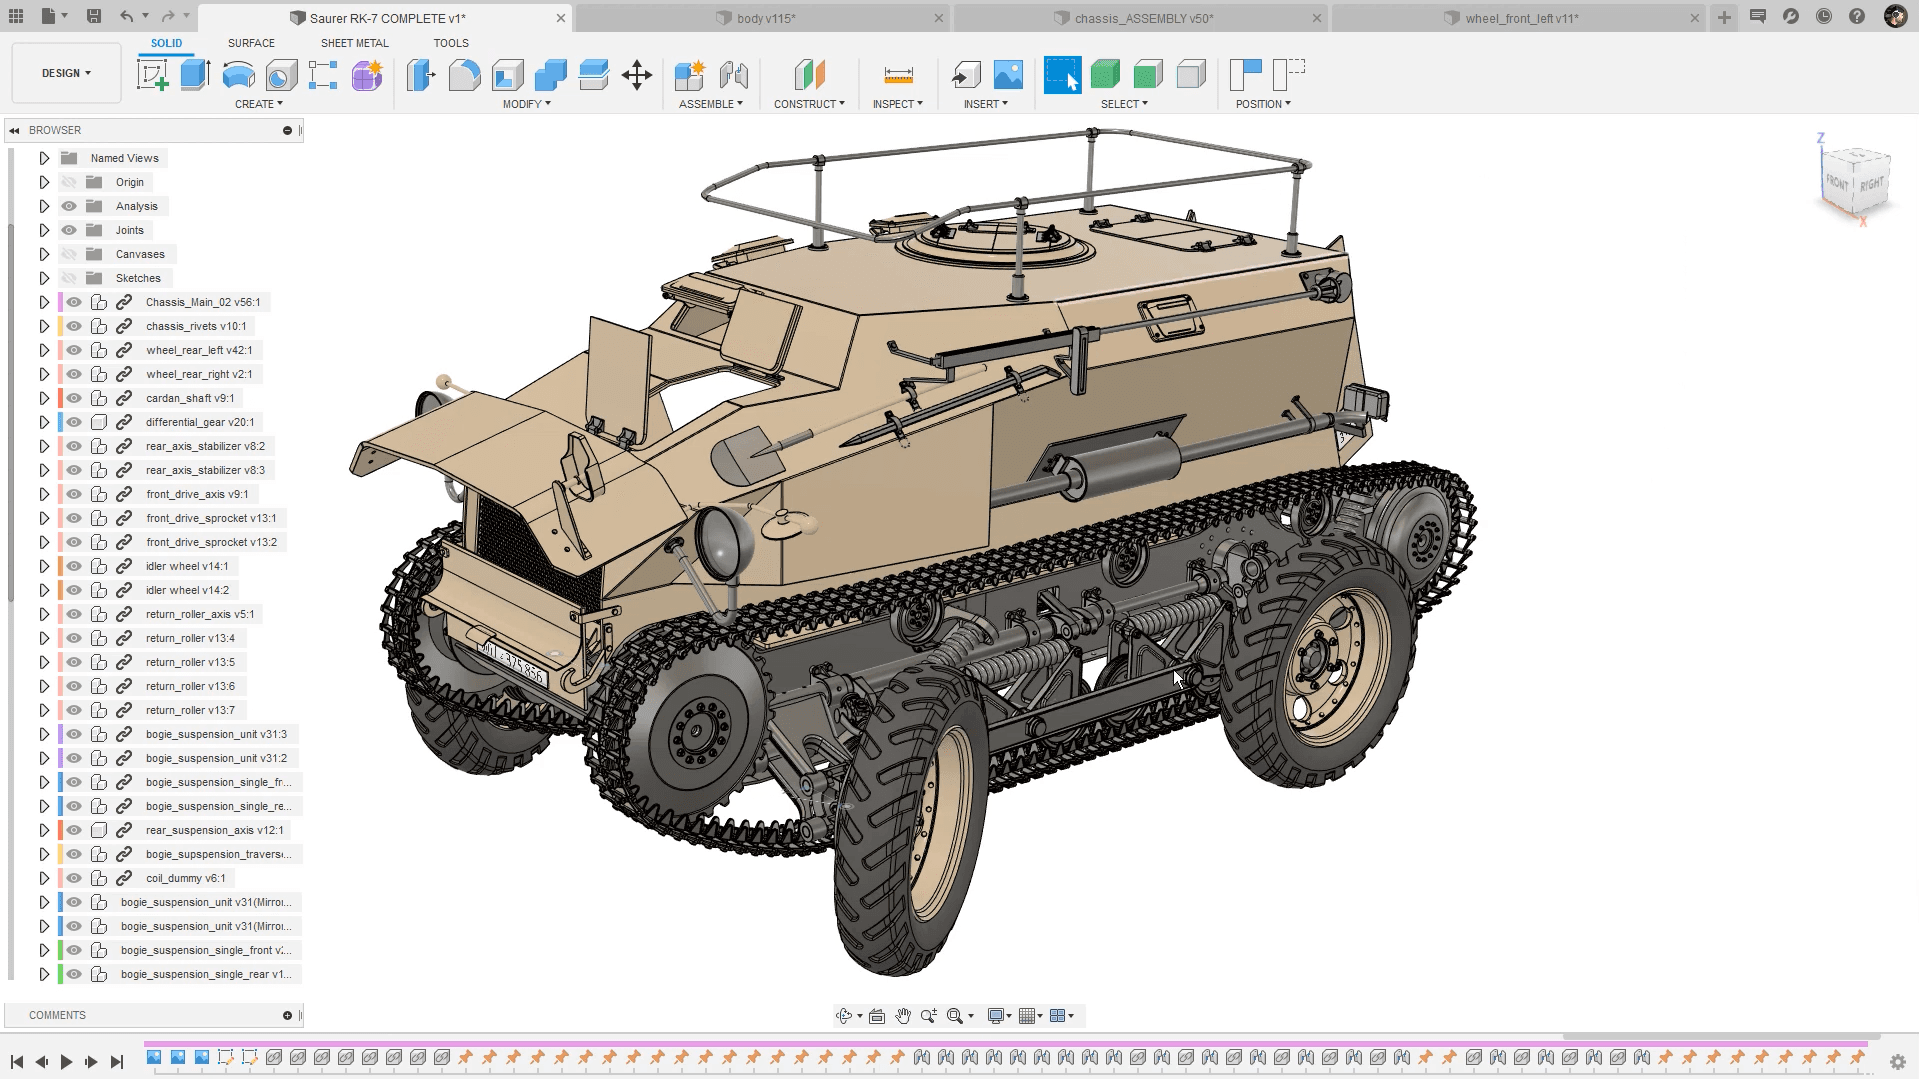Click the Insert Derive icon
Viewport: 1919px width, 1079px height.
pyautogui.click(x=965, y=75)
